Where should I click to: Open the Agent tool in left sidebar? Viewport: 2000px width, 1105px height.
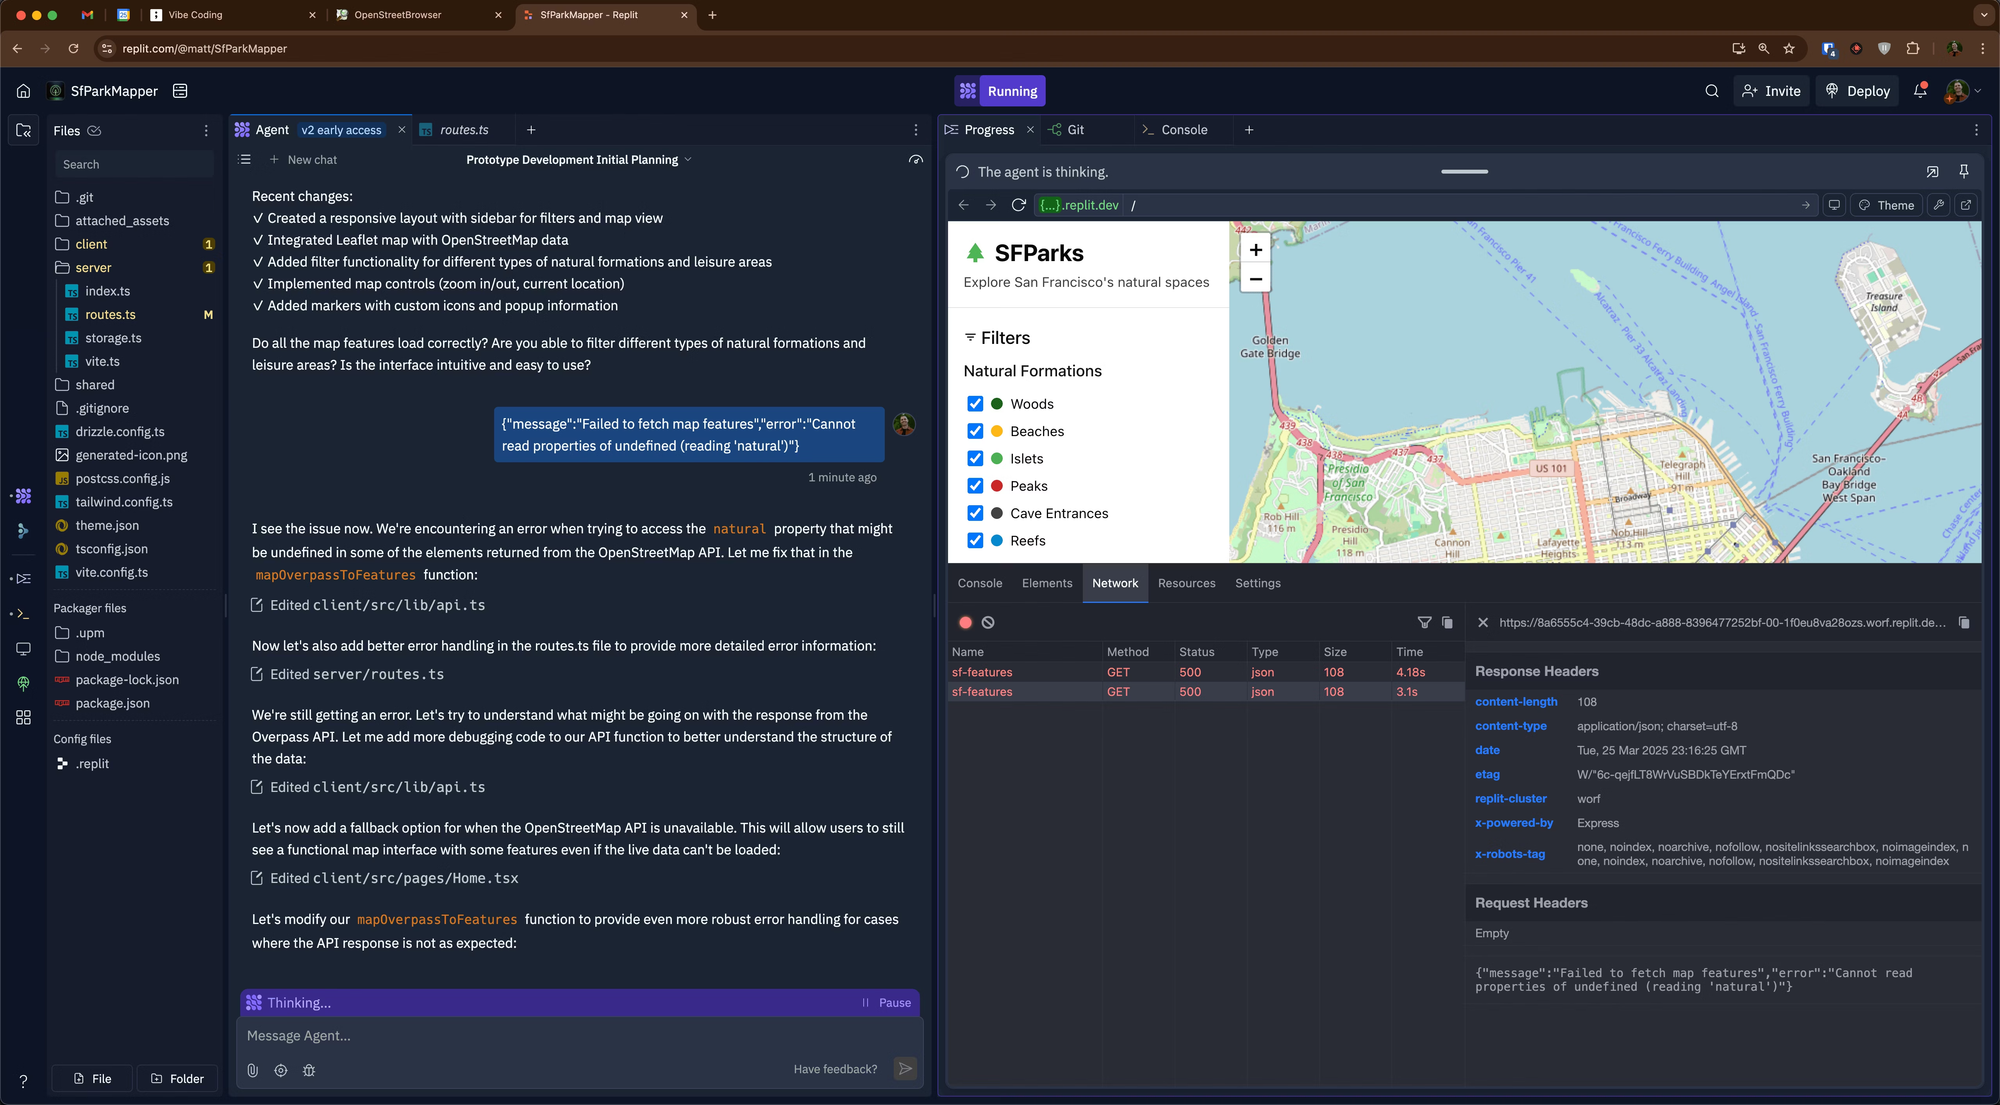(23, 496)
